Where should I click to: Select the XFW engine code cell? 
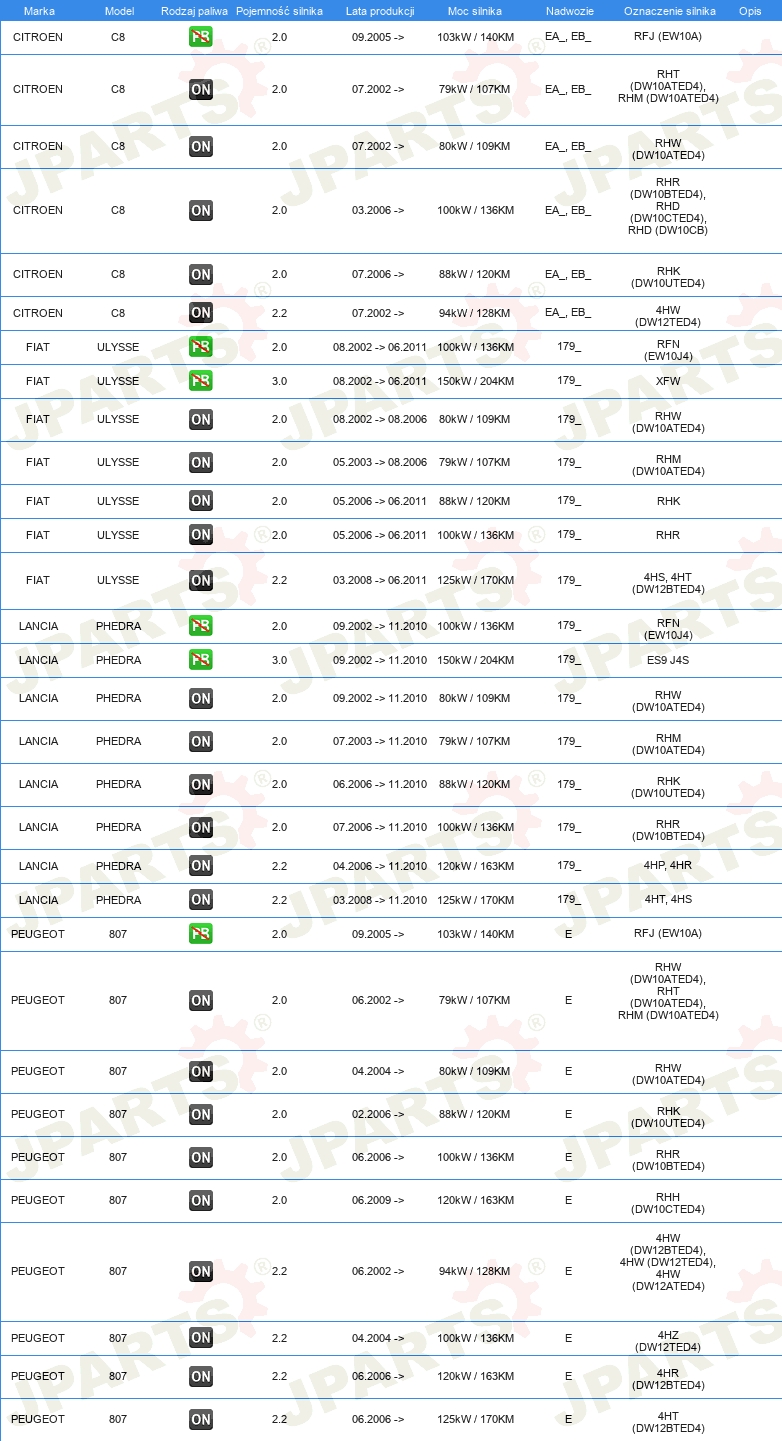point(668,381)
